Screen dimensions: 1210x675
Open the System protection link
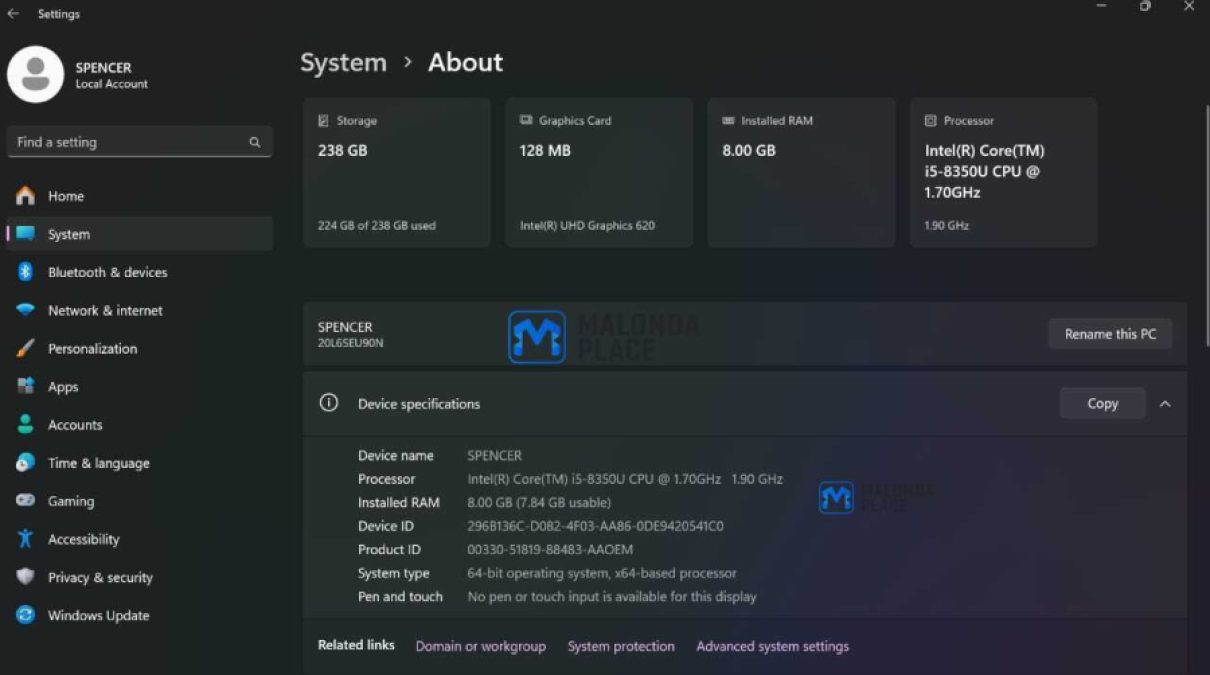(x=621, y=646)
